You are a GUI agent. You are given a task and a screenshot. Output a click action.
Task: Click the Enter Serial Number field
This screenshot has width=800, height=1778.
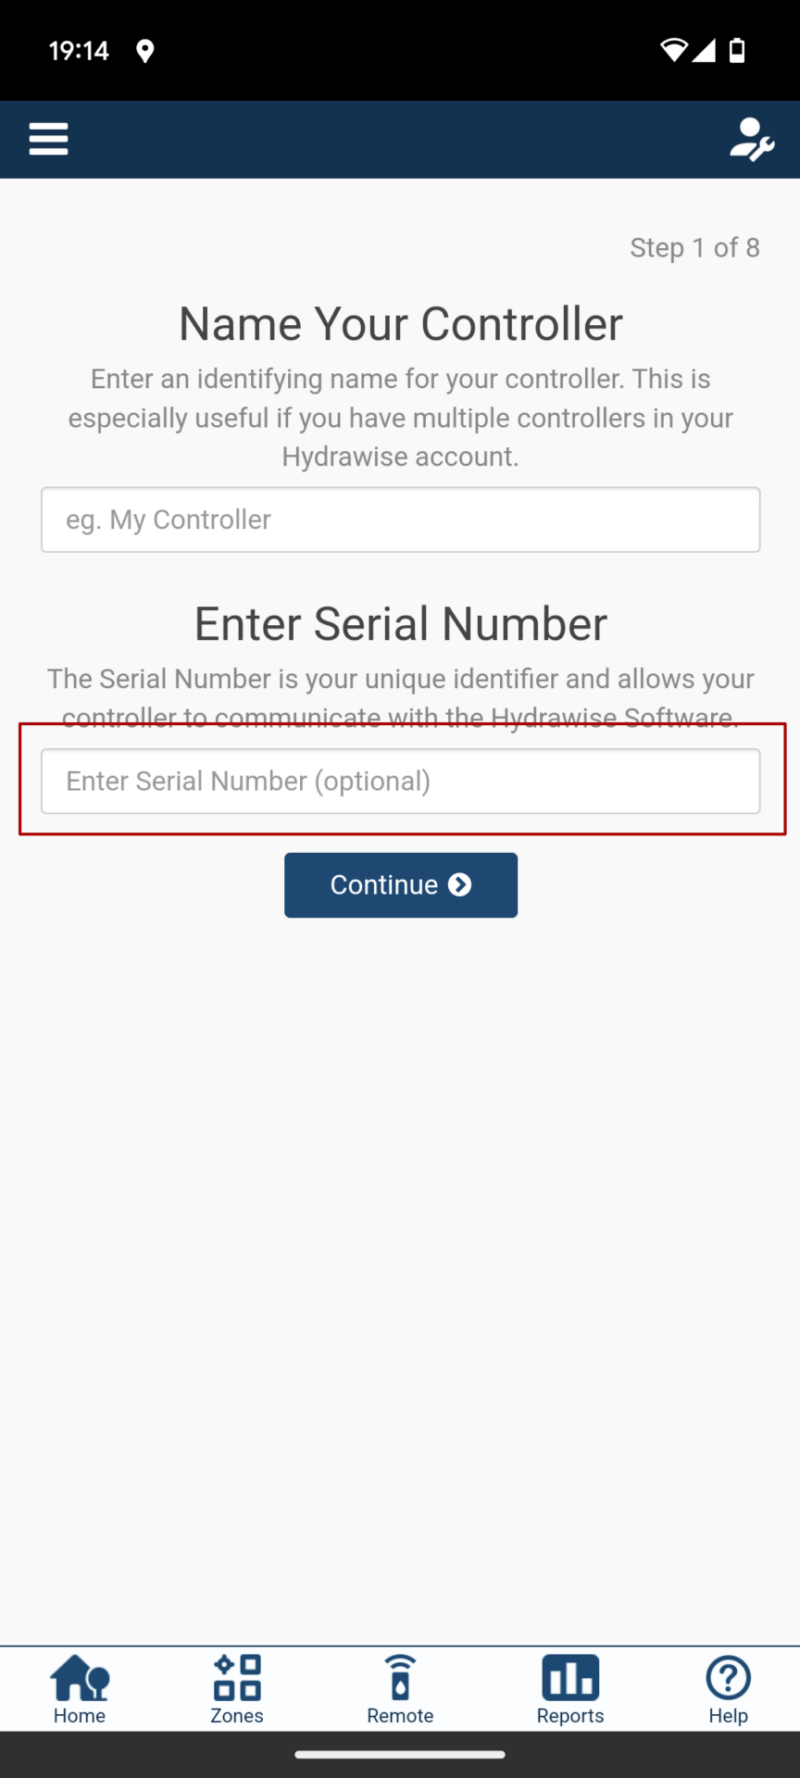click(x=400, y=781)
